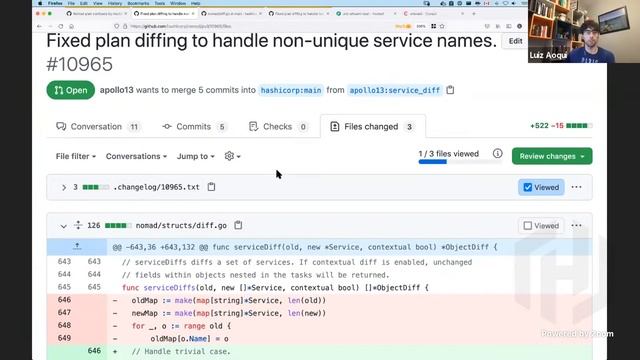Go to Firefox home page
The height and width of the screenshot is (360, 640).
click(71, 26)
